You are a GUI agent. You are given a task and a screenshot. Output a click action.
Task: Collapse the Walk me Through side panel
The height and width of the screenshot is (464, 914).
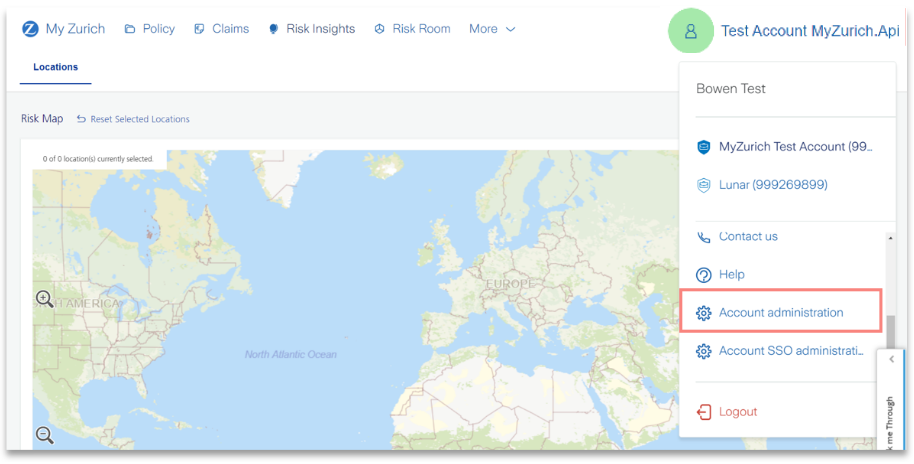[x=891, y=360]
